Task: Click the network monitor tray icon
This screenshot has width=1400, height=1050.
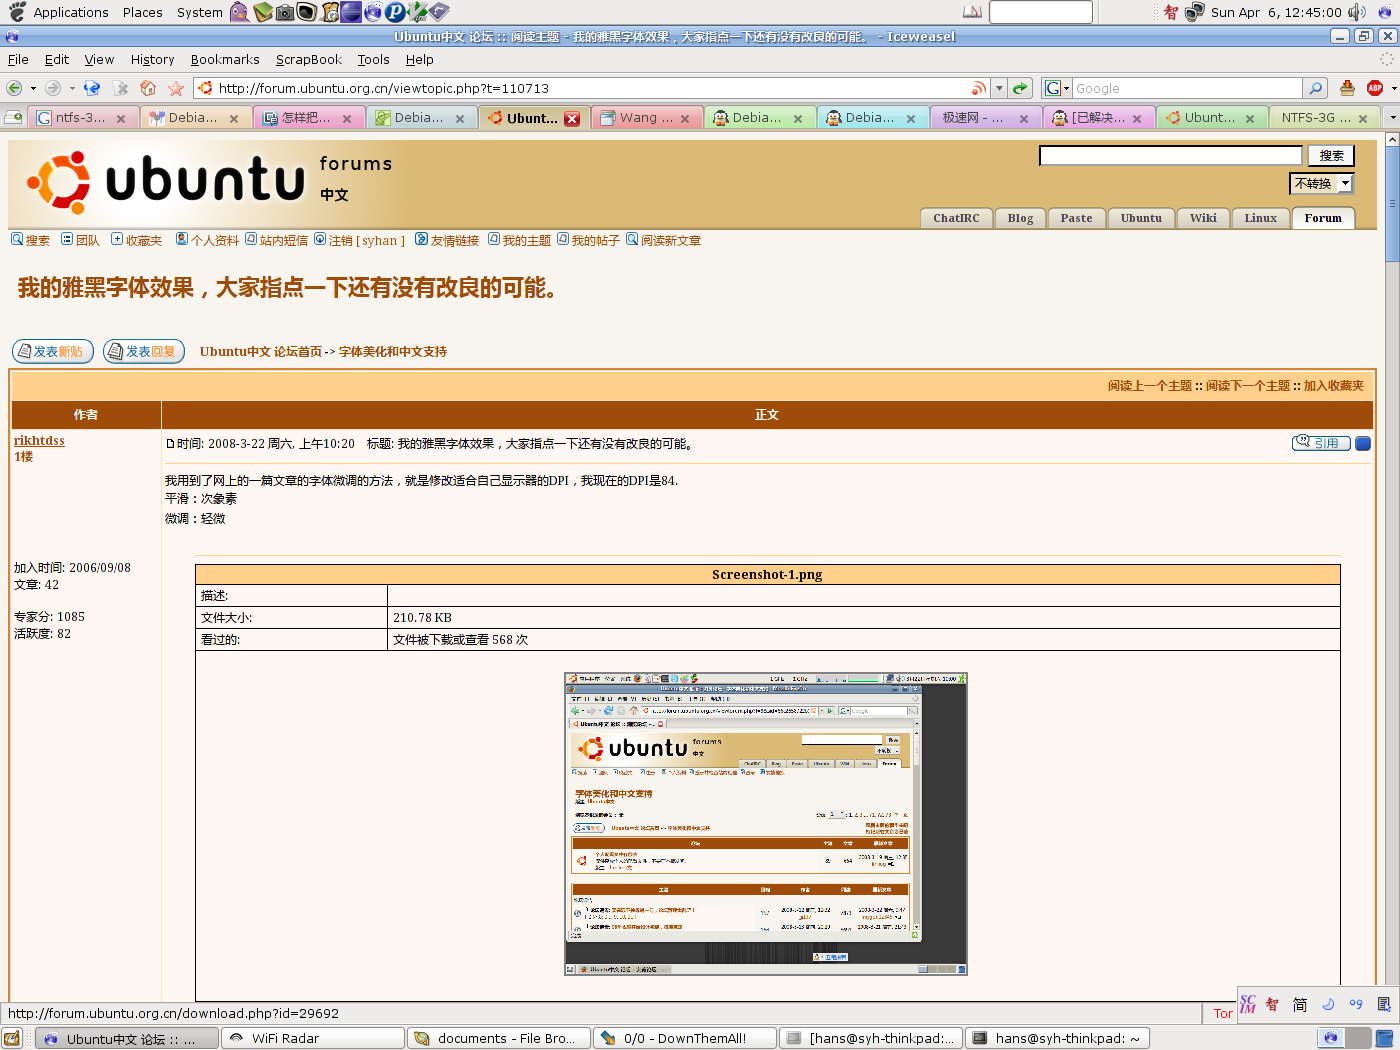Action: (x=1194, y=12)
